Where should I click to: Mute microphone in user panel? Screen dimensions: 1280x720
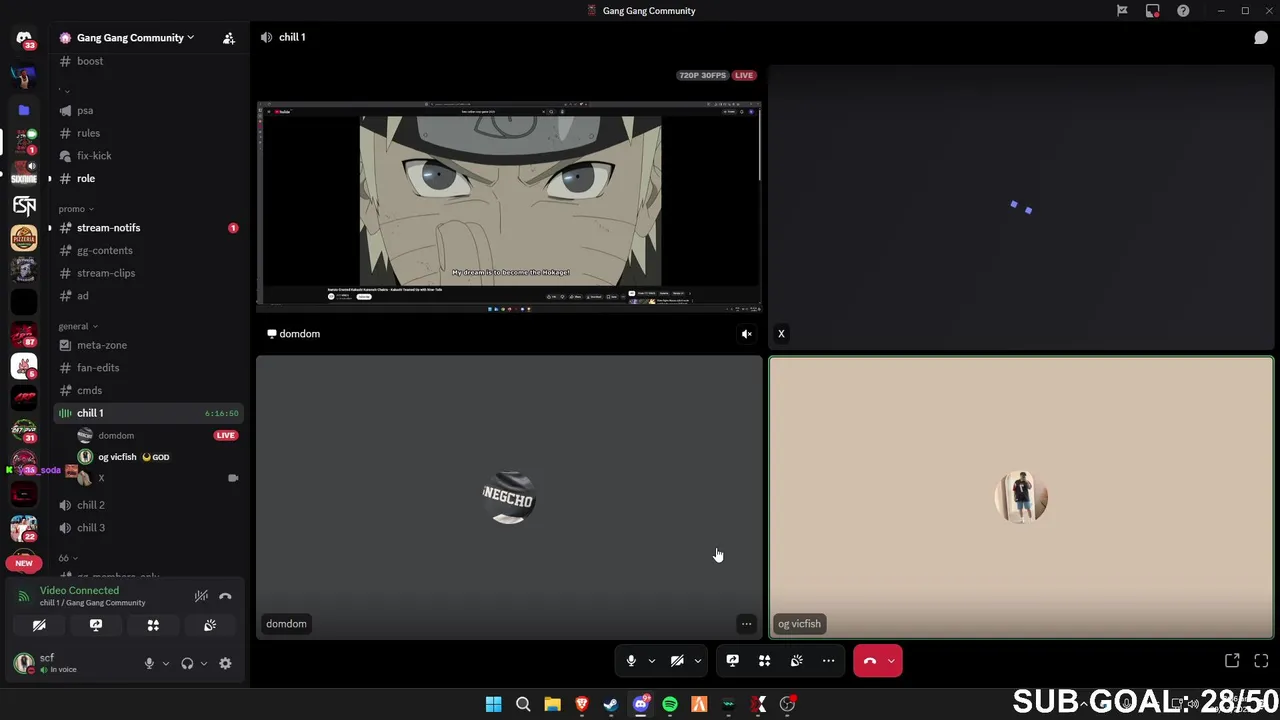[x=149, y=663]
